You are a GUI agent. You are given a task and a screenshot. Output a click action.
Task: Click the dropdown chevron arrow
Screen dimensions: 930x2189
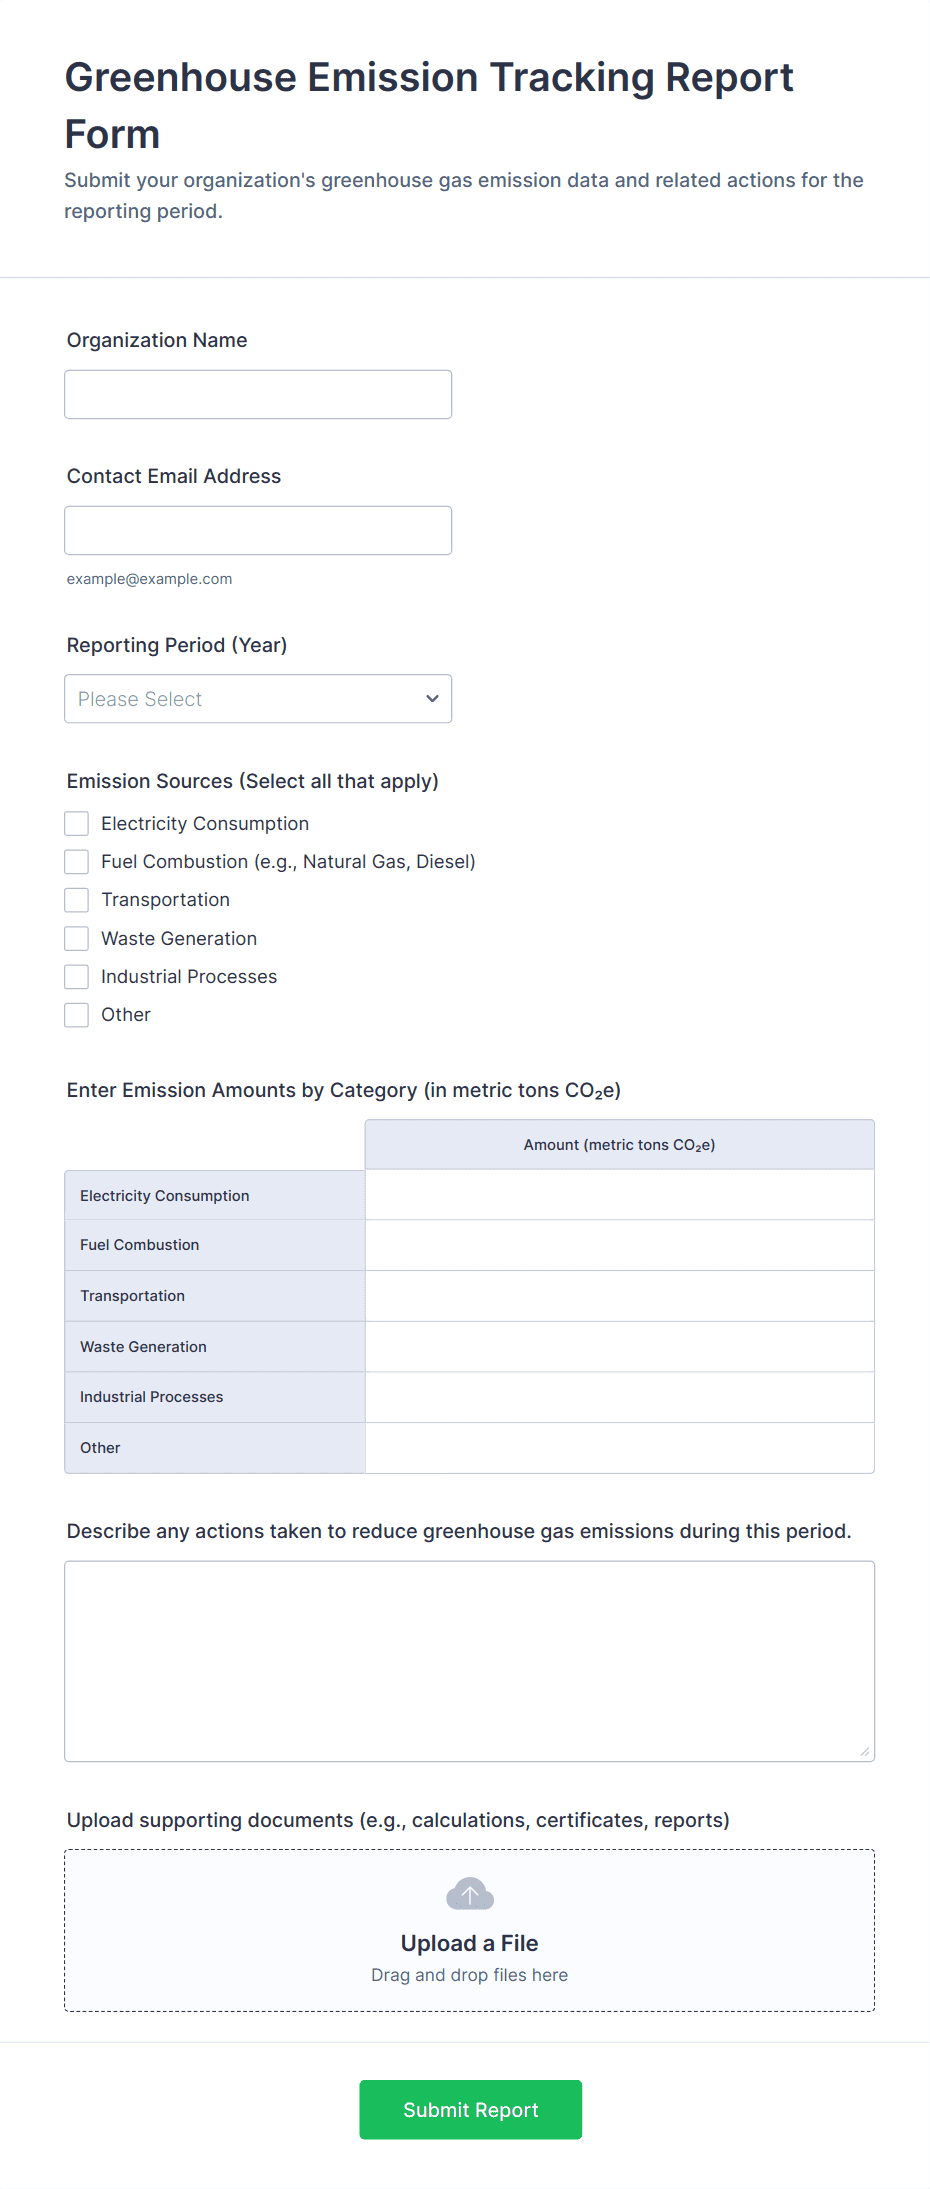click(432, 698)
